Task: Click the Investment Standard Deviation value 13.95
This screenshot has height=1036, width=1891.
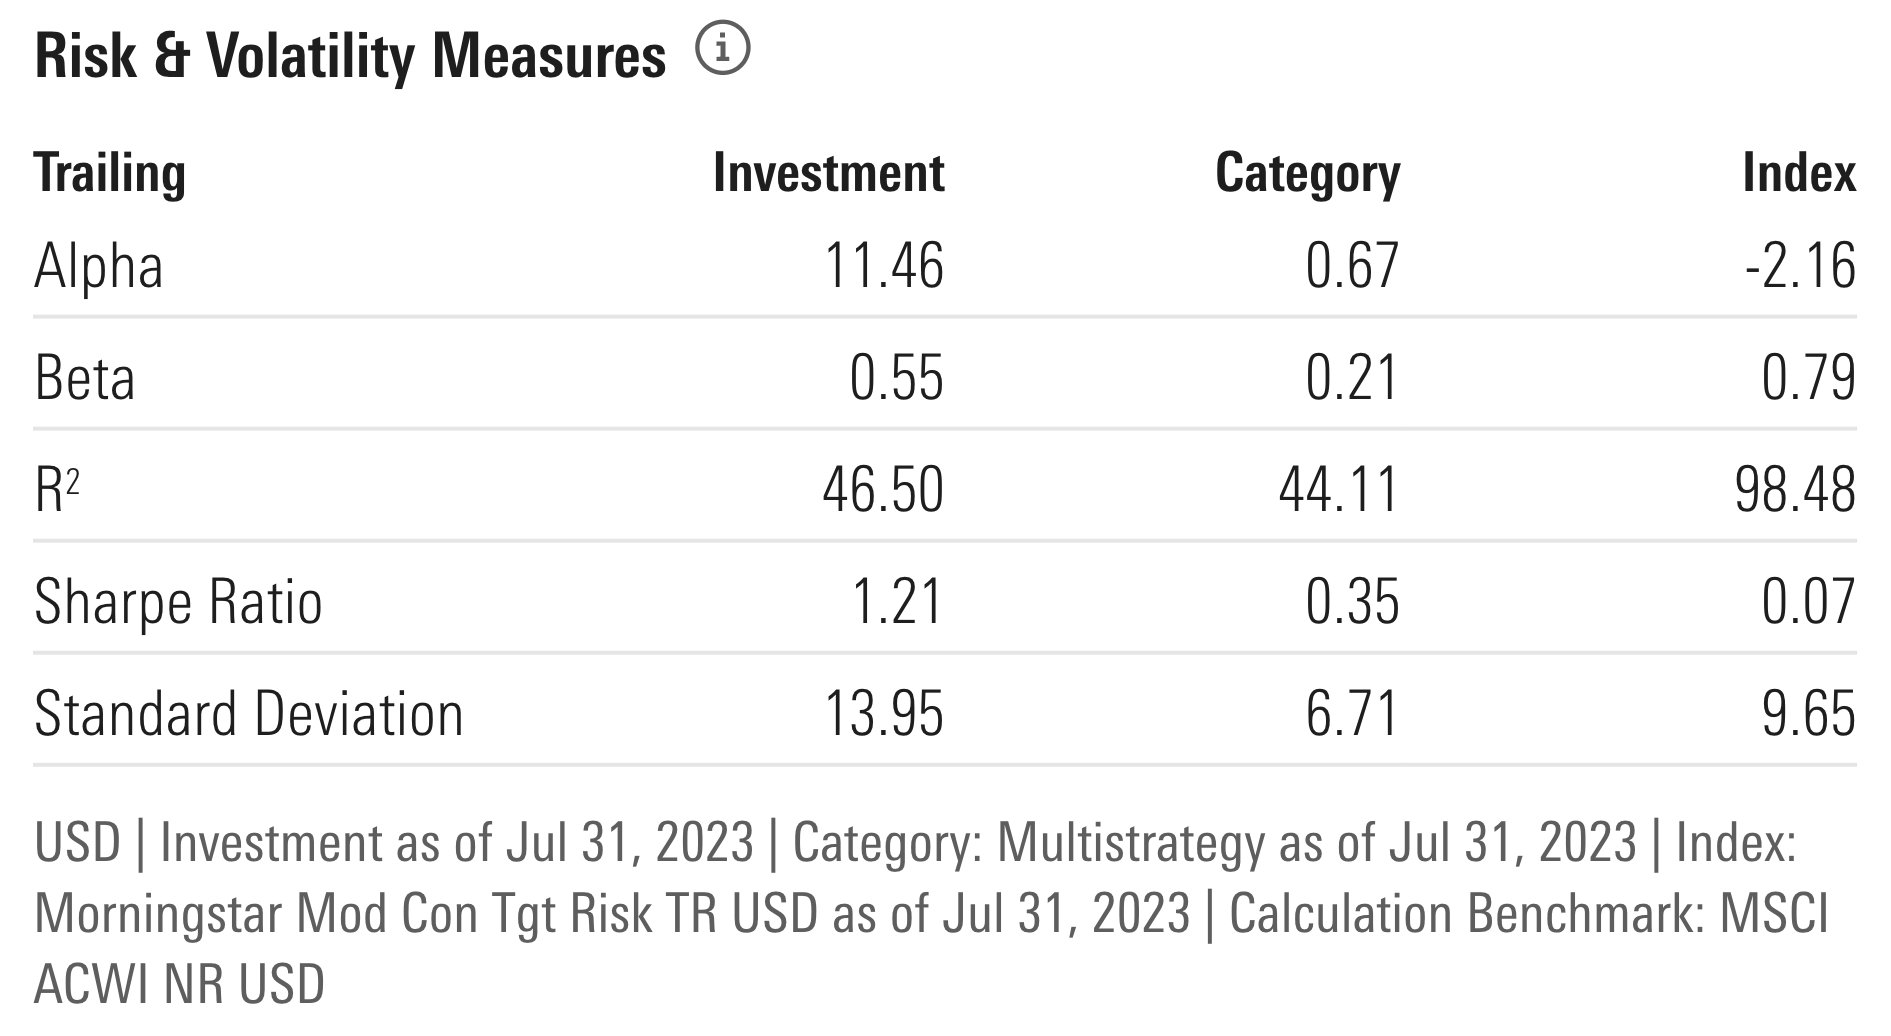Action: [x=883, y=714]
